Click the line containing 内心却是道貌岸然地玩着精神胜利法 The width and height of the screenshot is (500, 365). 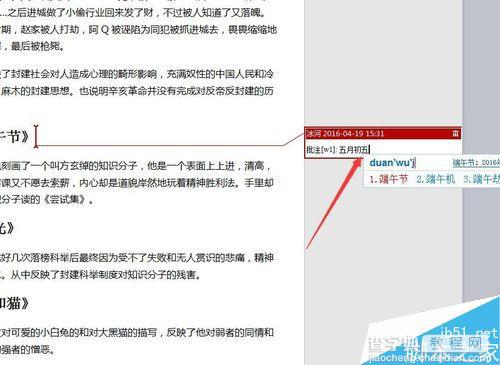click(137, 183)
